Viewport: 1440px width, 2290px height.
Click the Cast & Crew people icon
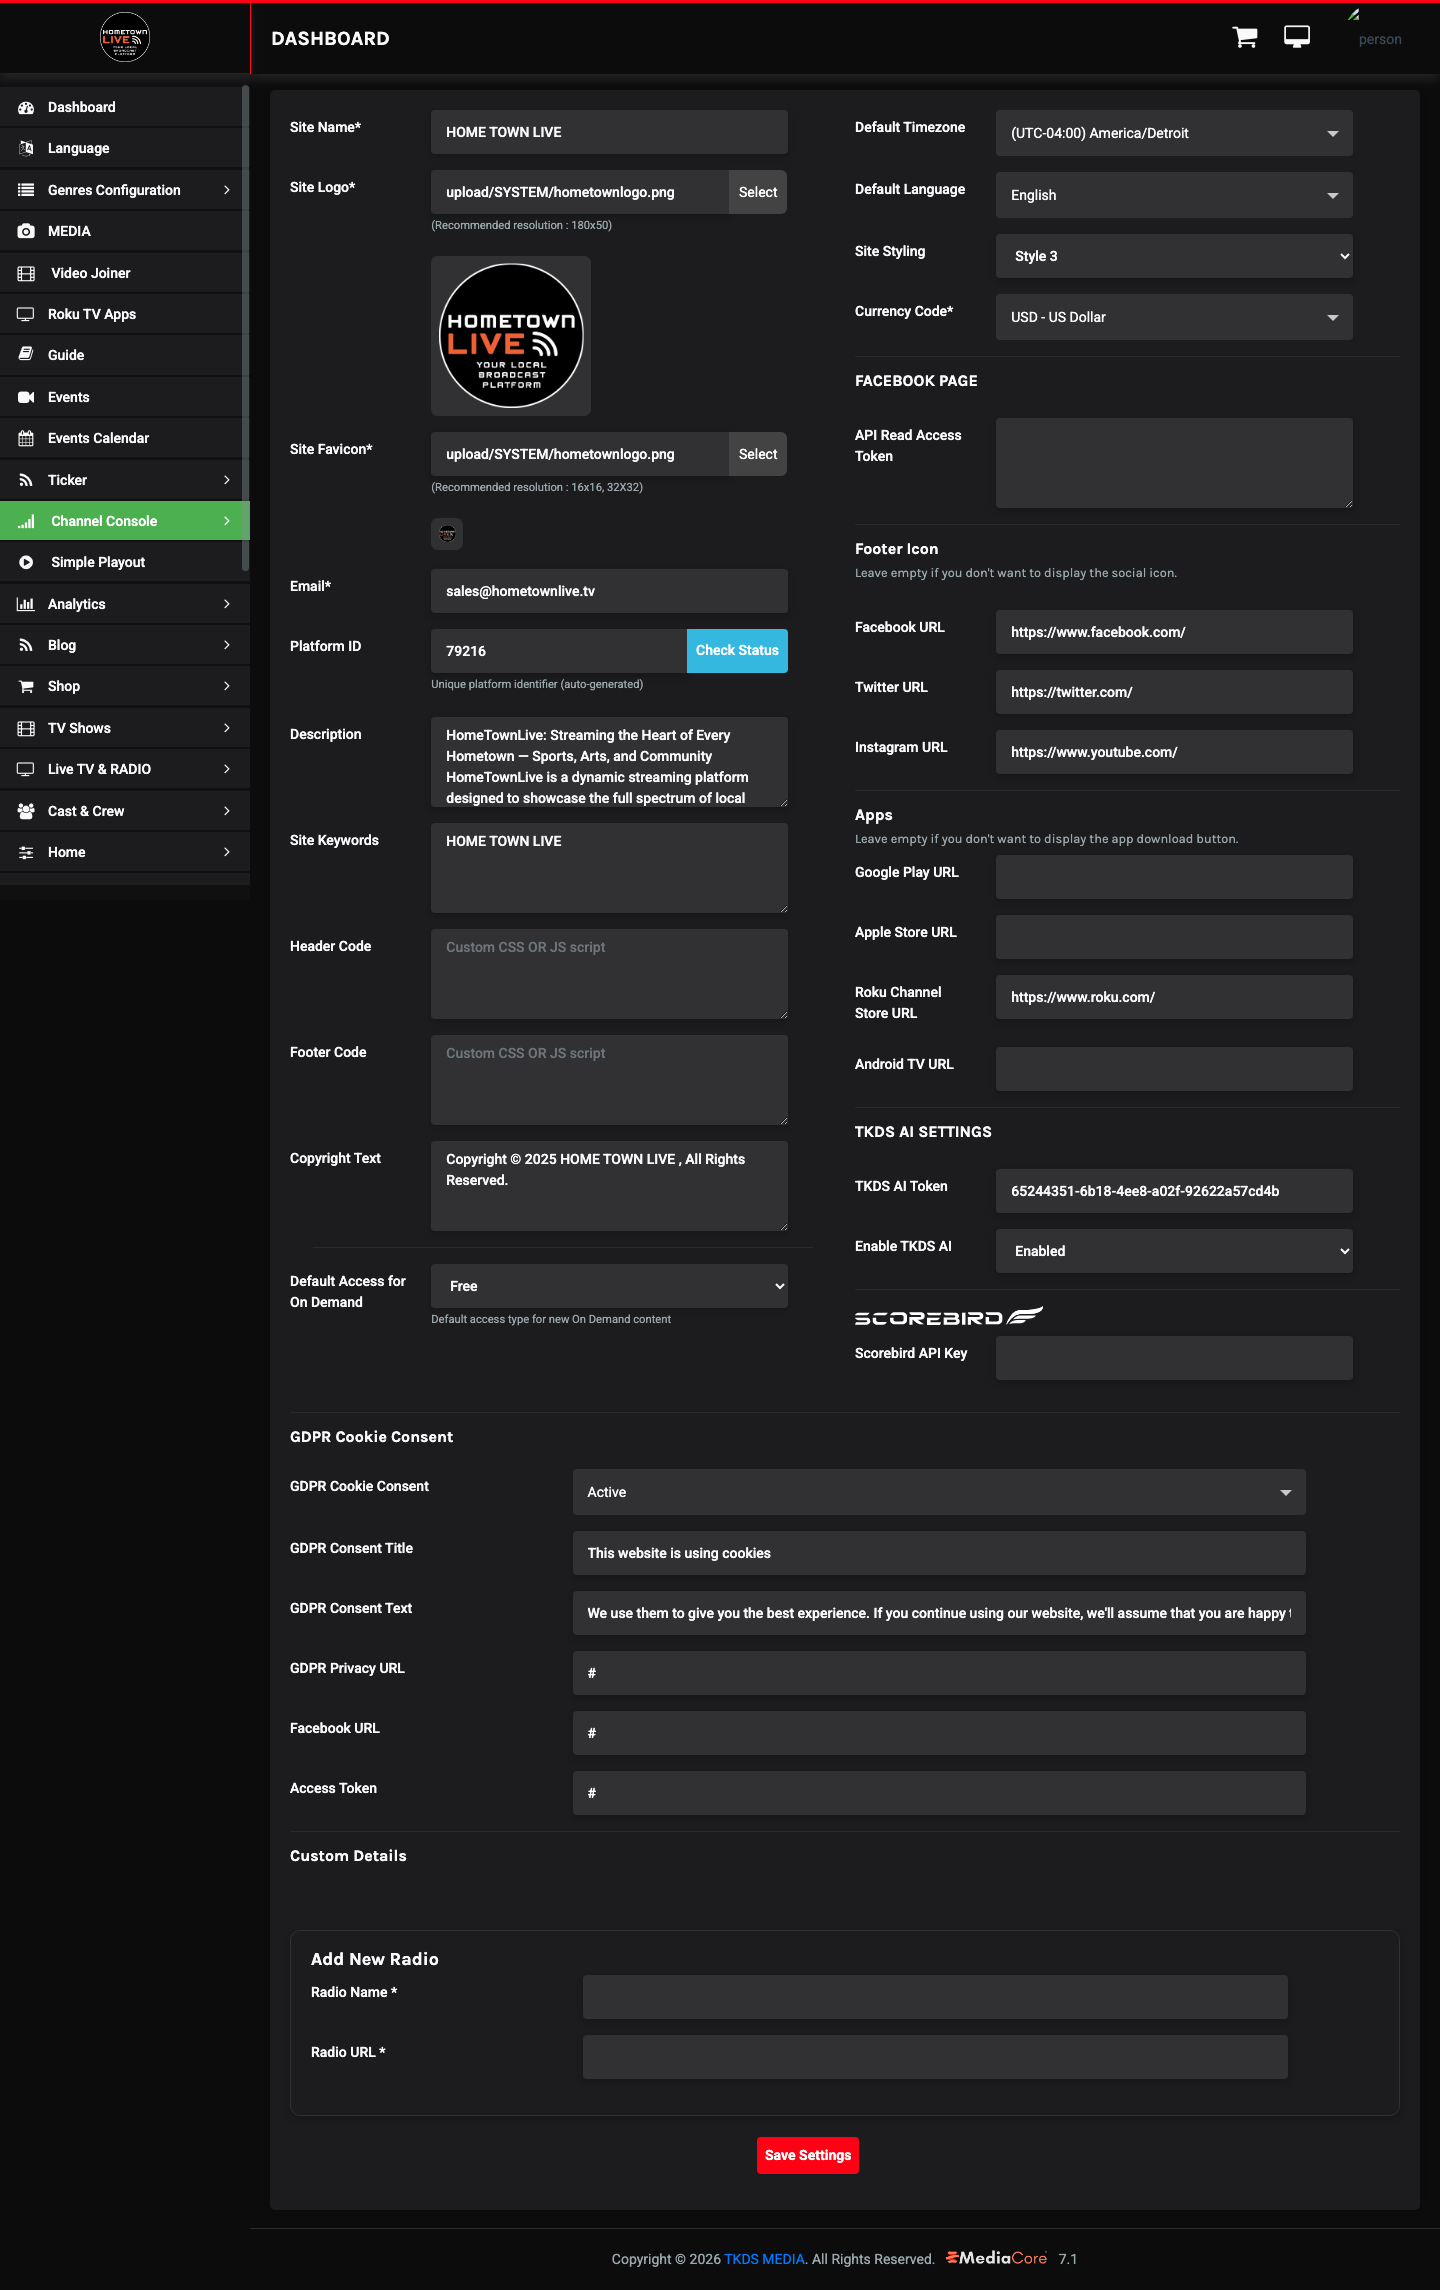click(x=26, y=811)
